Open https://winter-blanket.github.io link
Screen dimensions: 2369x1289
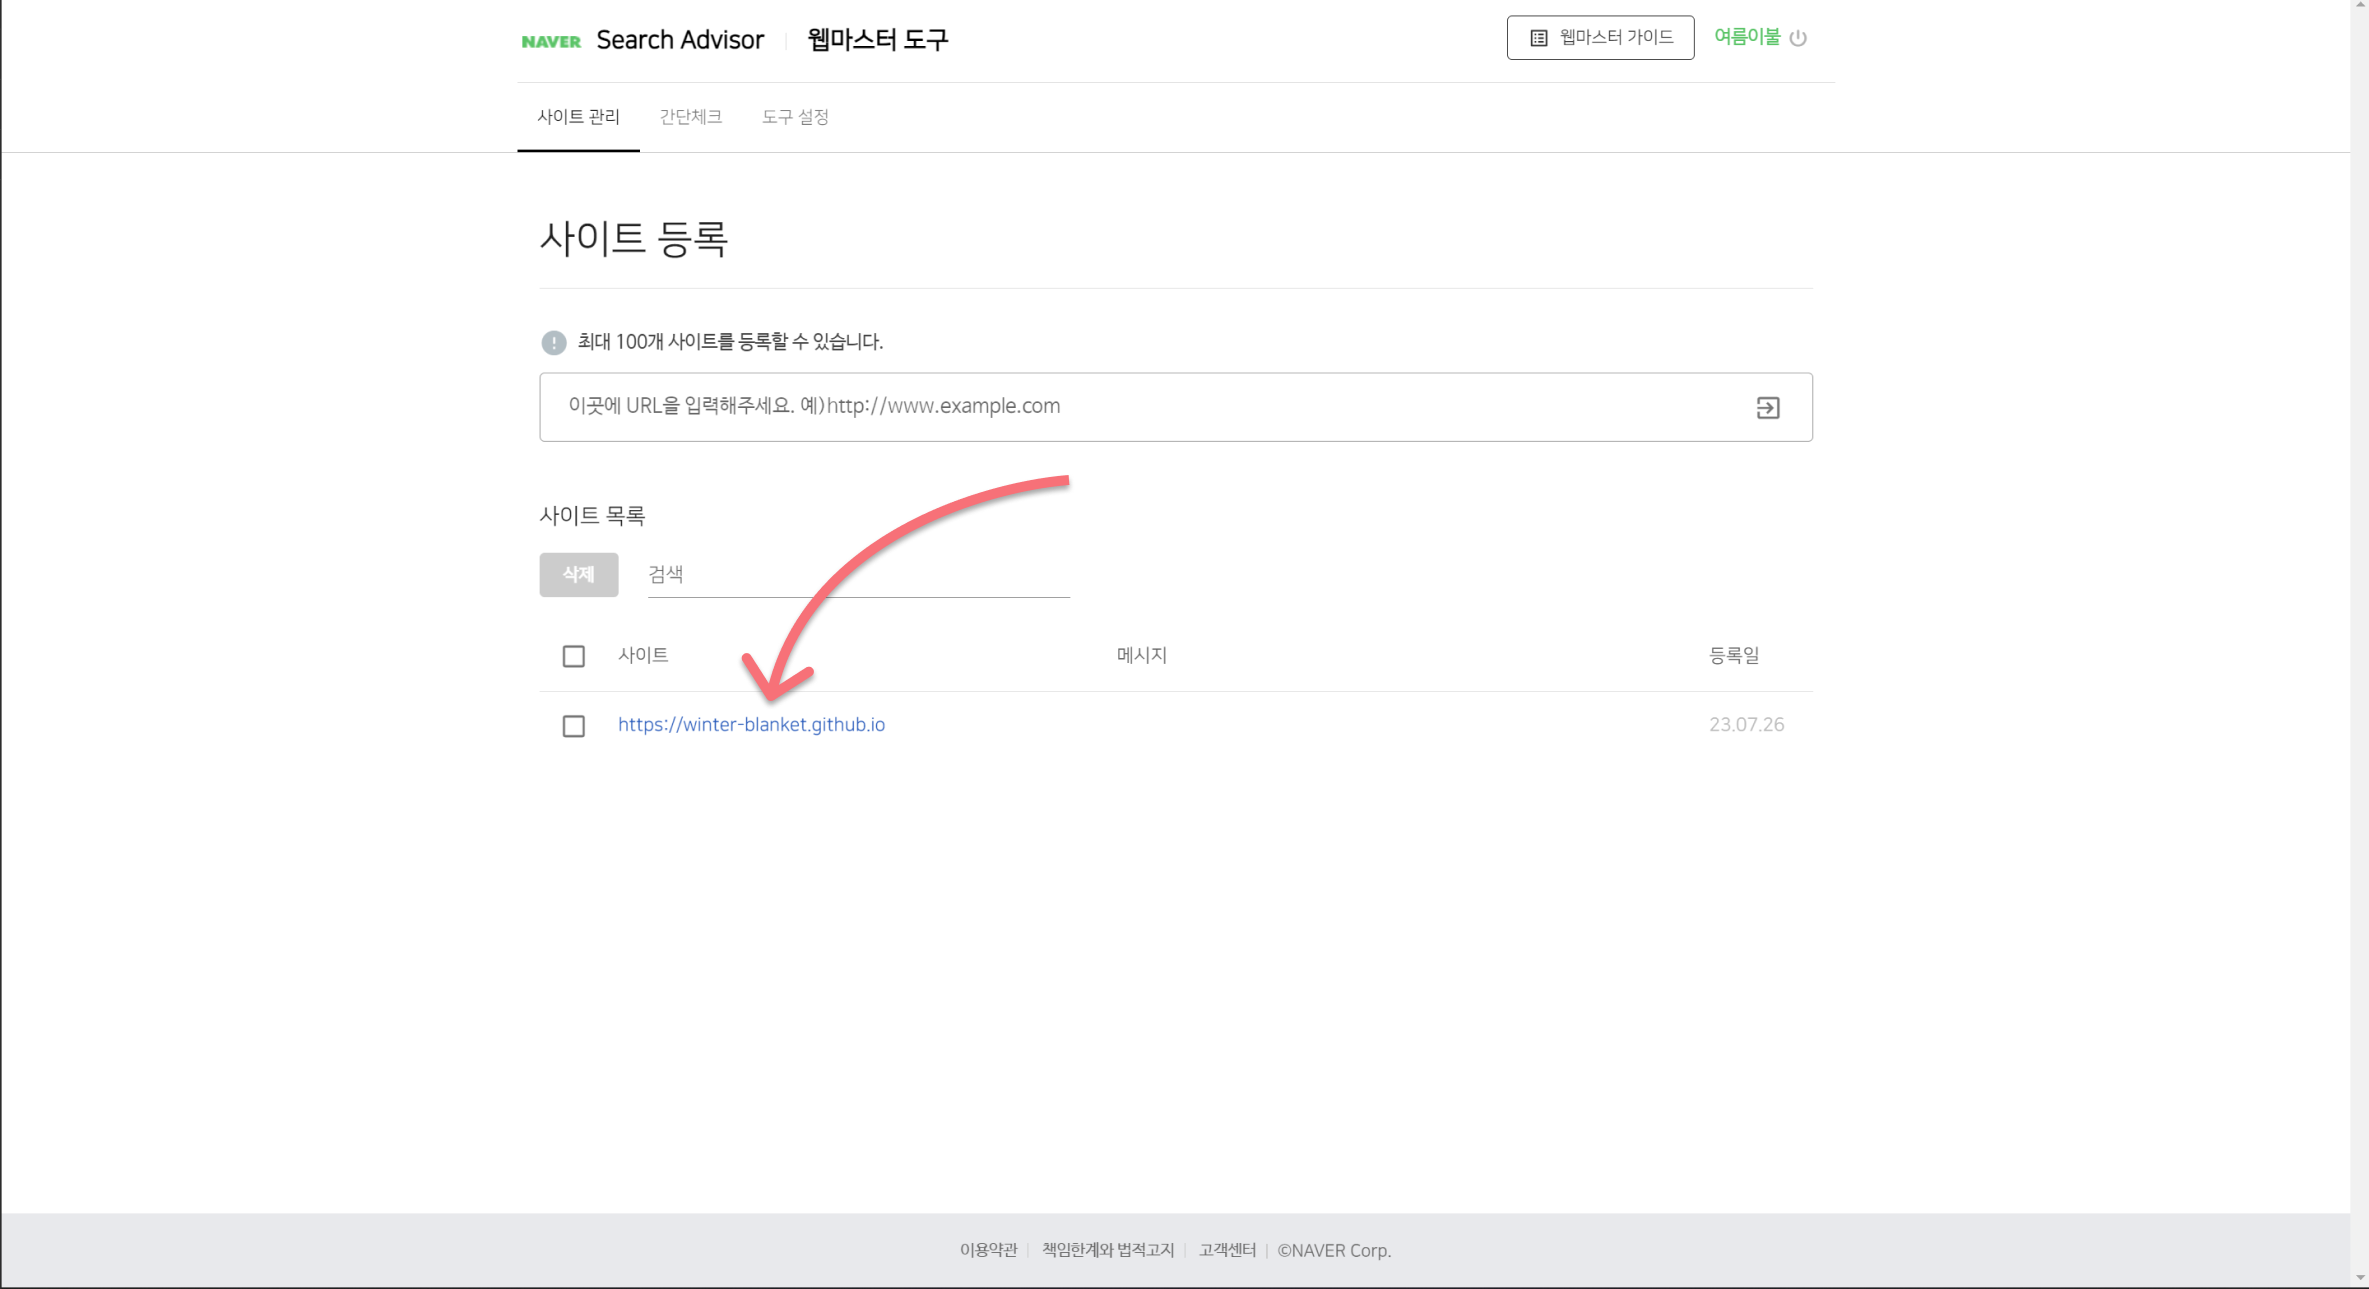pos(751,724)
